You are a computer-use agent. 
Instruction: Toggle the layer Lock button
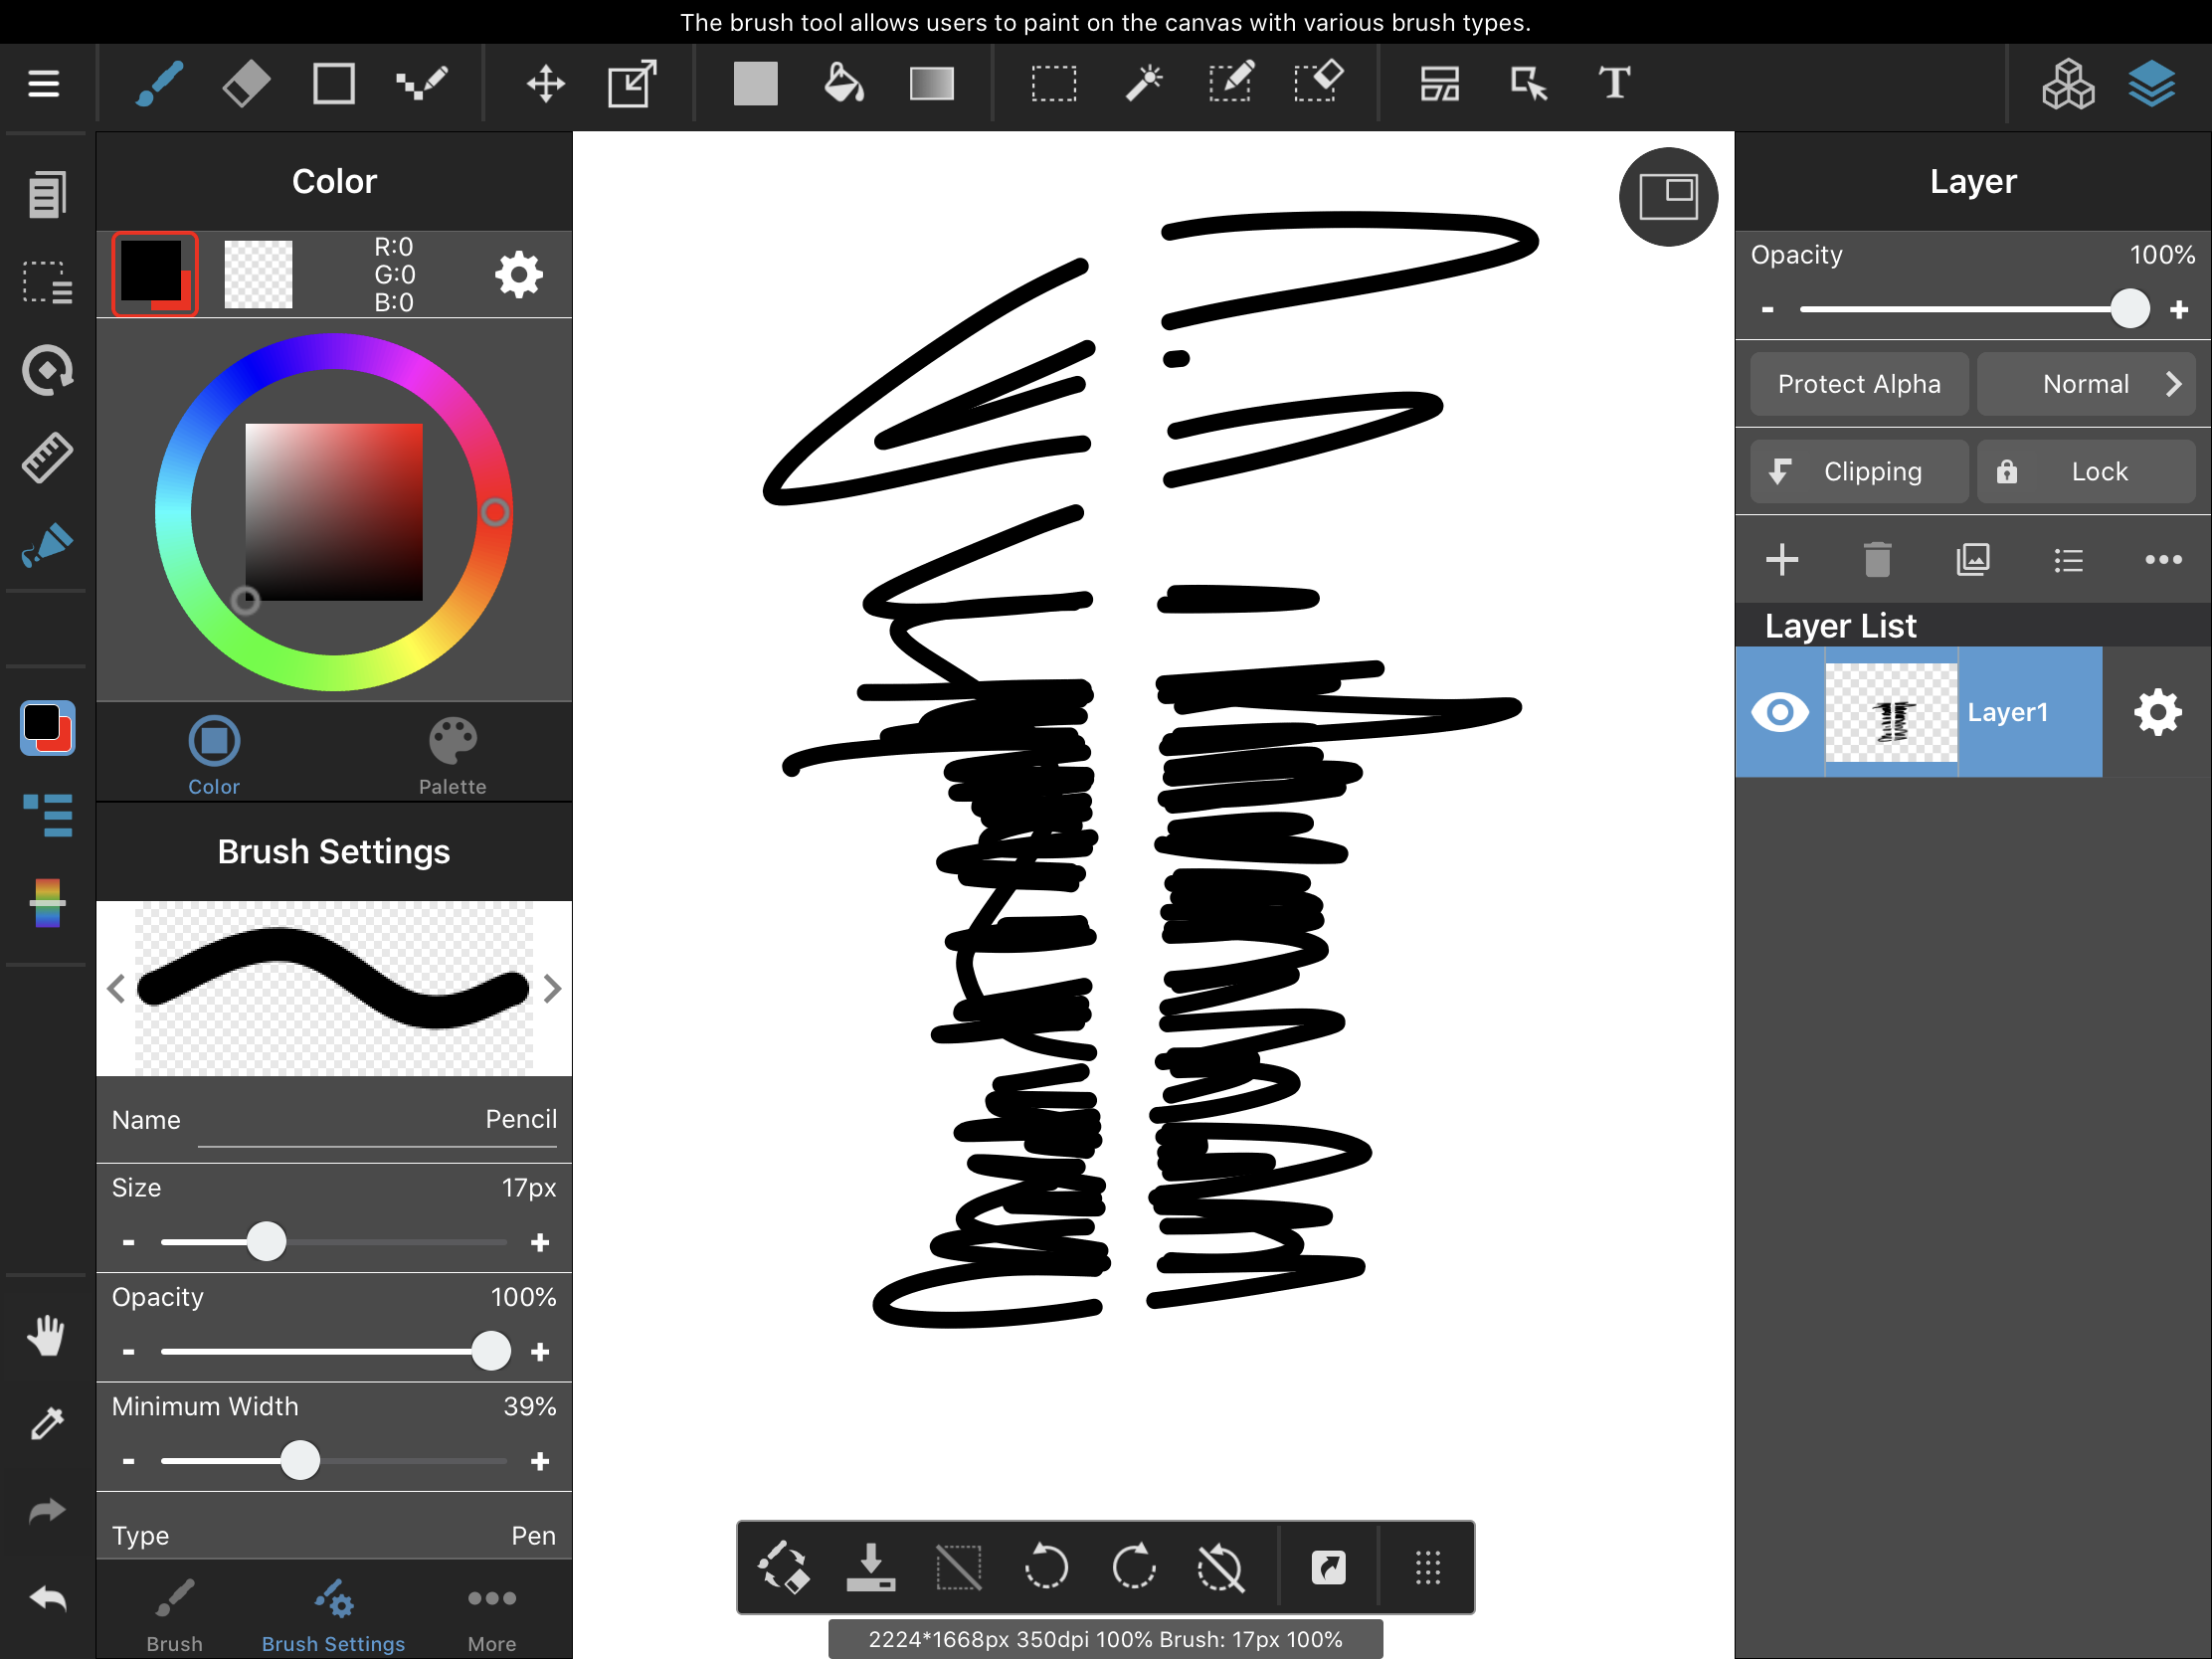2085,472
